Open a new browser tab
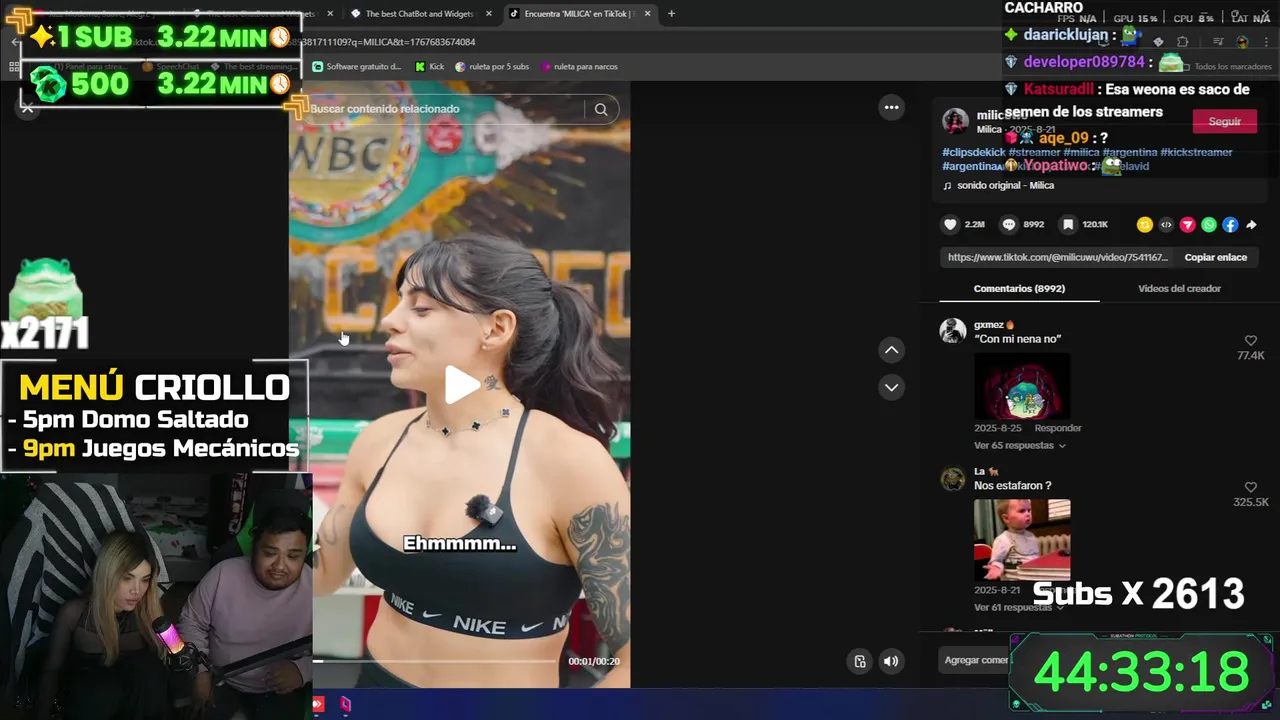The image size is (1280, 720). pyautogui.click(x=671, y=14)
